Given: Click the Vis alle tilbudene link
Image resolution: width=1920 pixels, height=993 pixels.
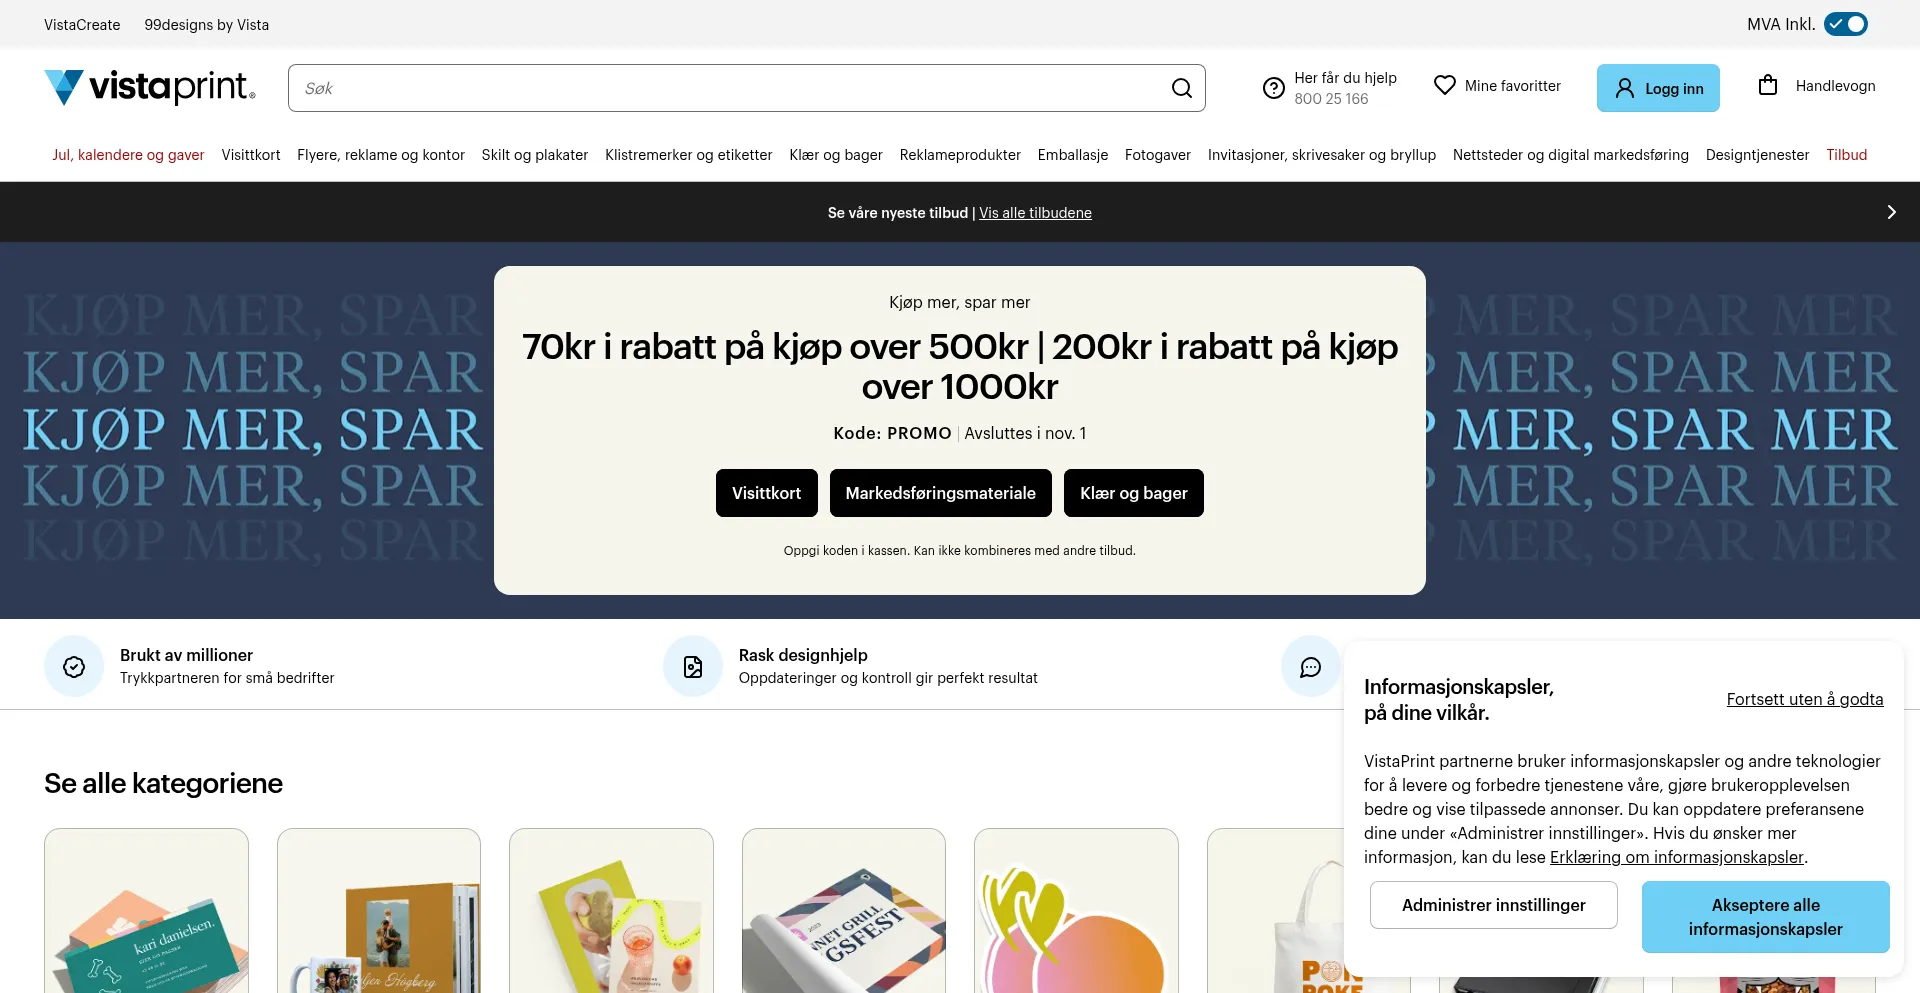Looking at the screenshot, I should [x=1035, y=213].
